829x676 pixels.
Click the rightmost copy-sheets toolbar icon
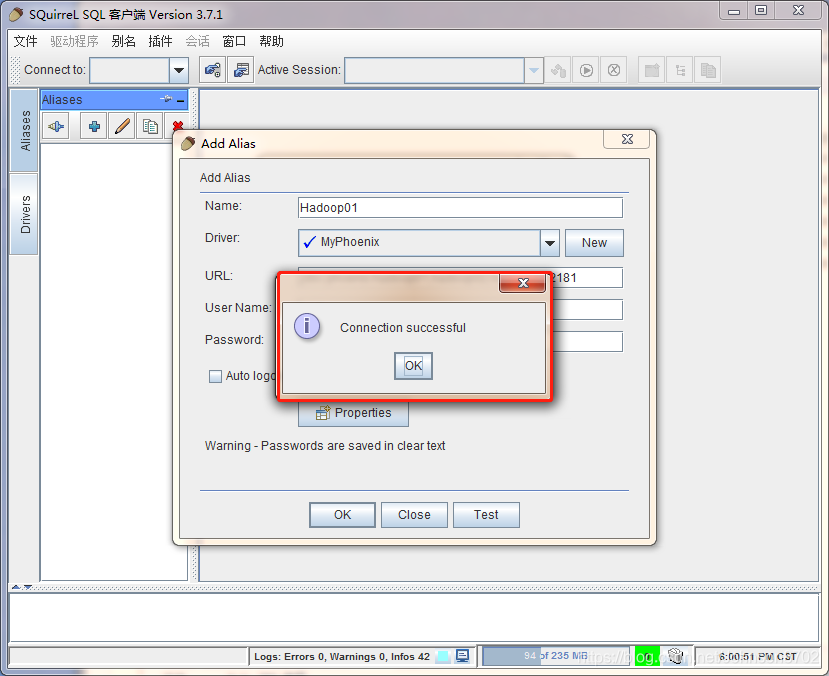coord(708,70)
